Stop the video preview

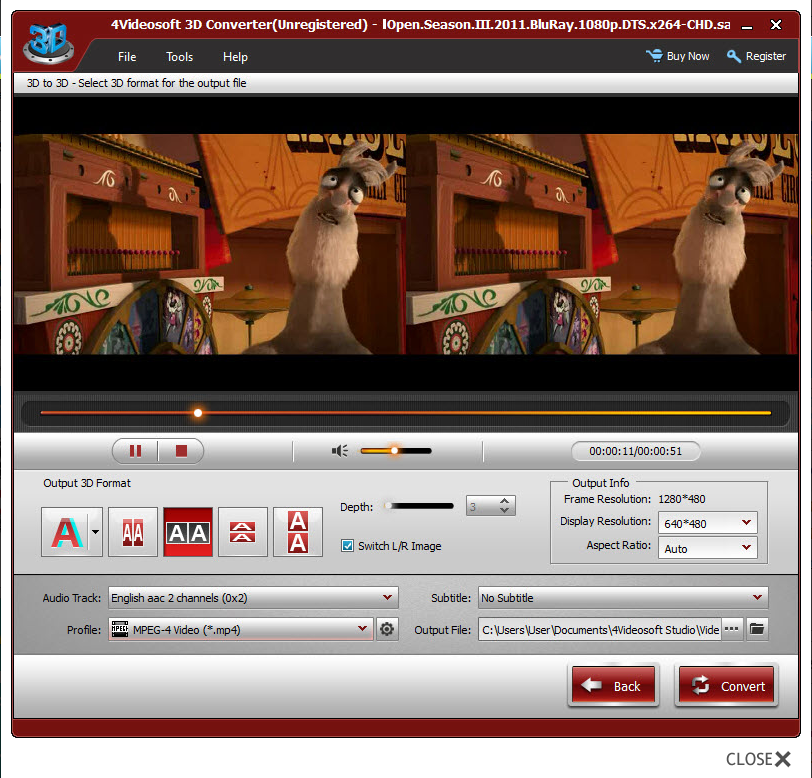(x=181, y=451)
